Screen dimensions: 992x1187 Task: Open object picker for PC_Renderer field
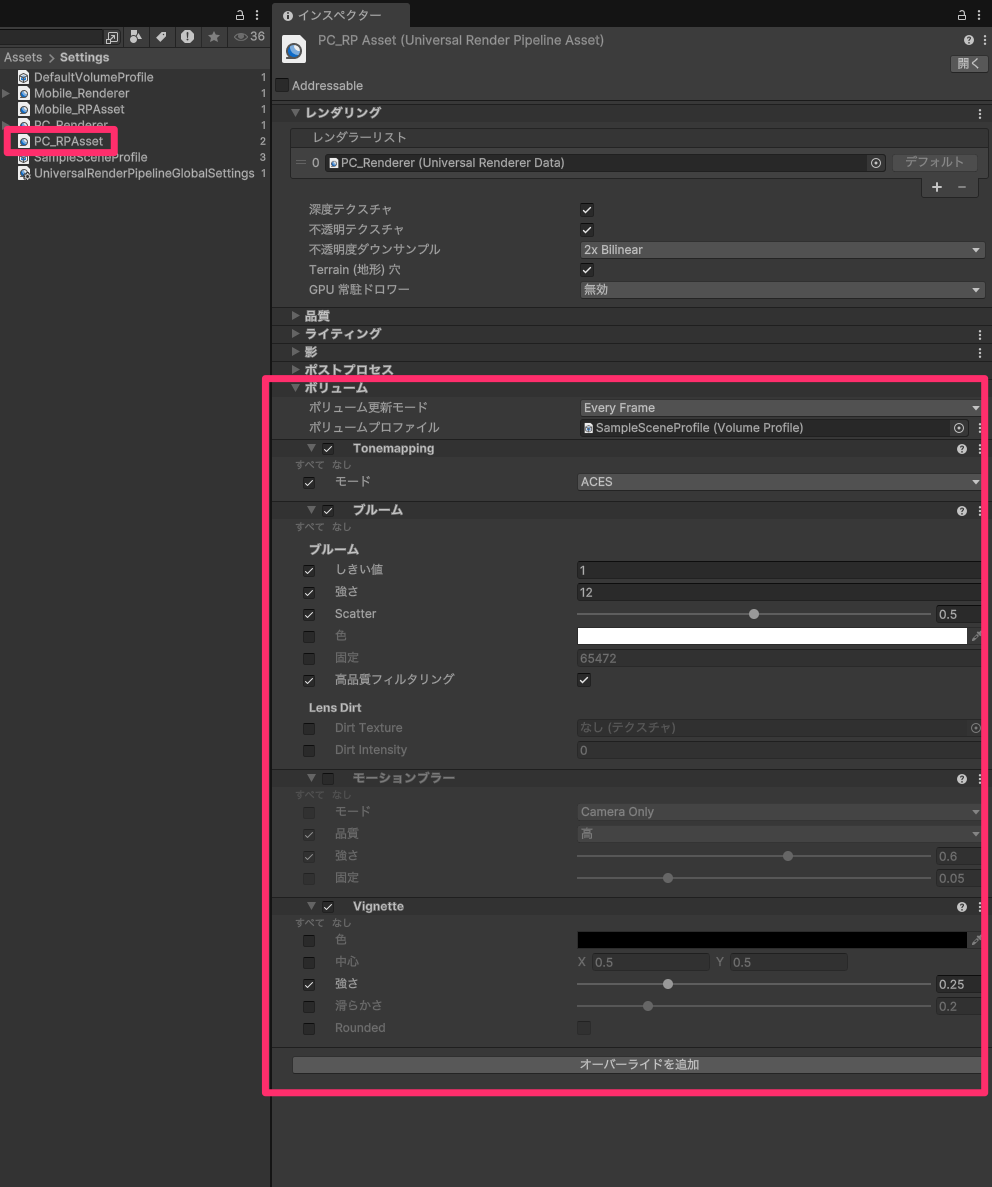[875, 163]
